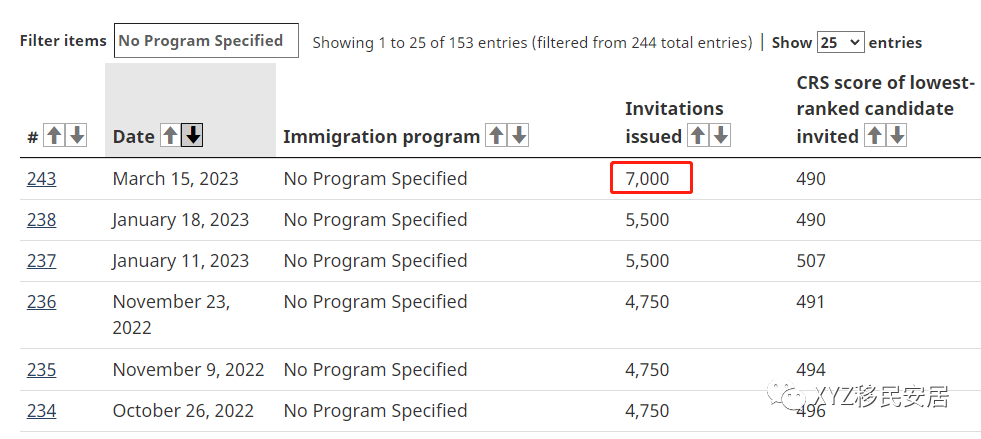The height and width of the screenshot is (439, 981).
Task: Open draw number 236 link
Action: pos(41,302)
